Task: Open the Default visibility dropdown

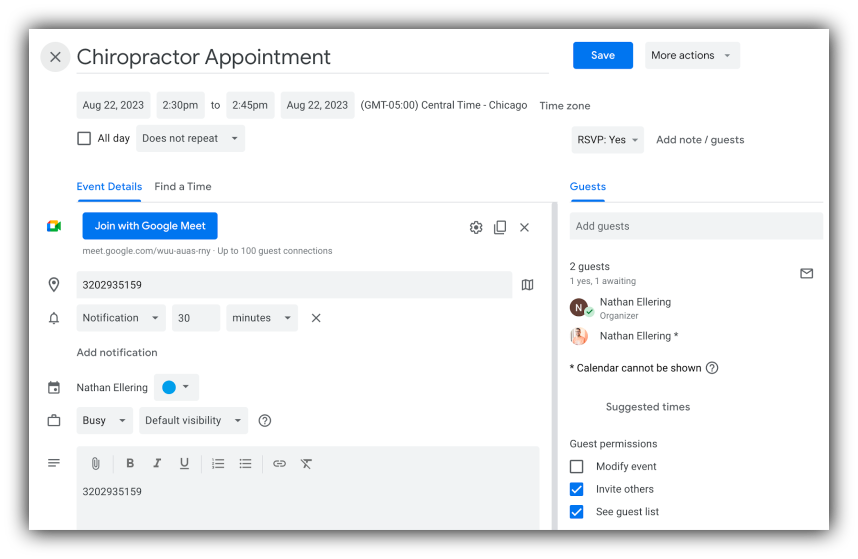Action: (x=193, y=421)
